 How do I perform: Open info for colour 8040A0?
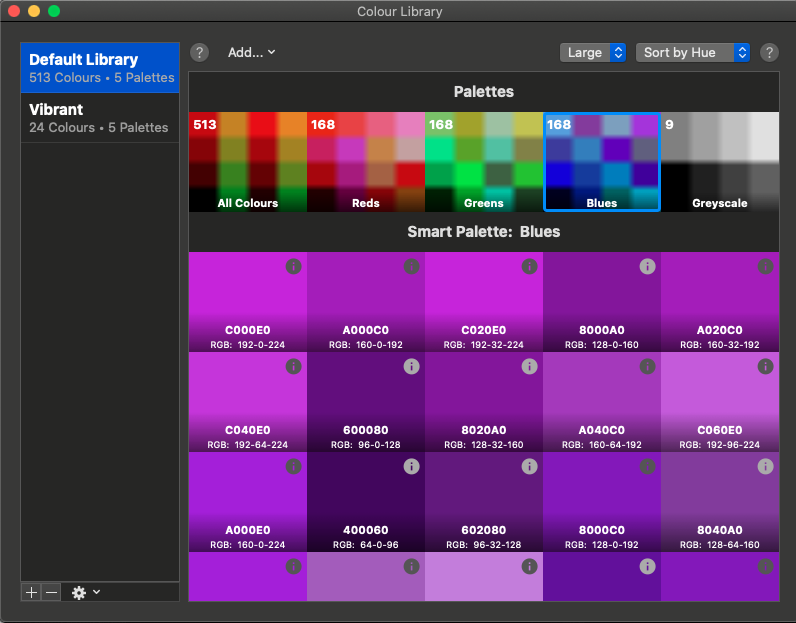pos(766,466)
